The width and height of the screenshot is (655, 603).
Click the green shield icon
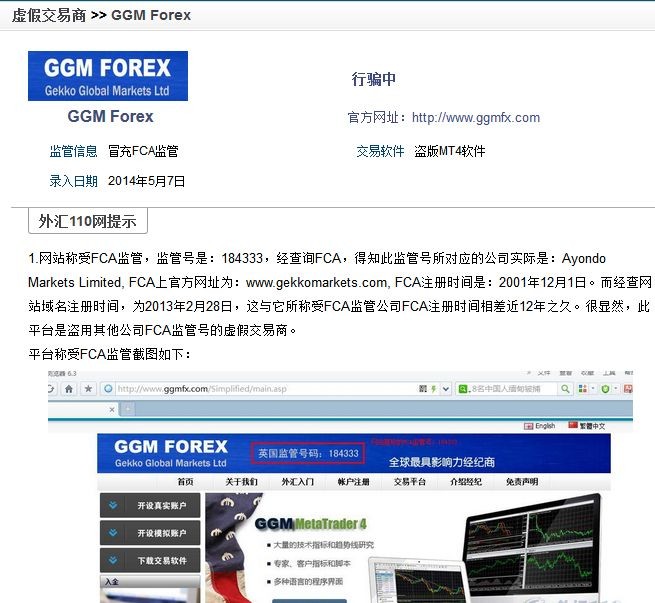(605, 389)
